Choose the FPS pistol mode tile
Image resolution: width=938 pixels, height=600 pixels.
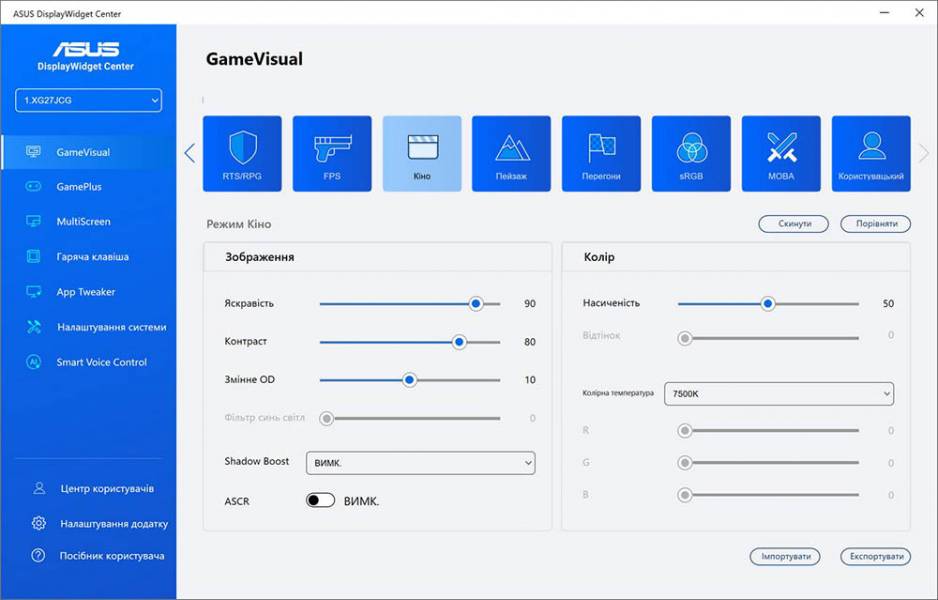coord(332,154)
